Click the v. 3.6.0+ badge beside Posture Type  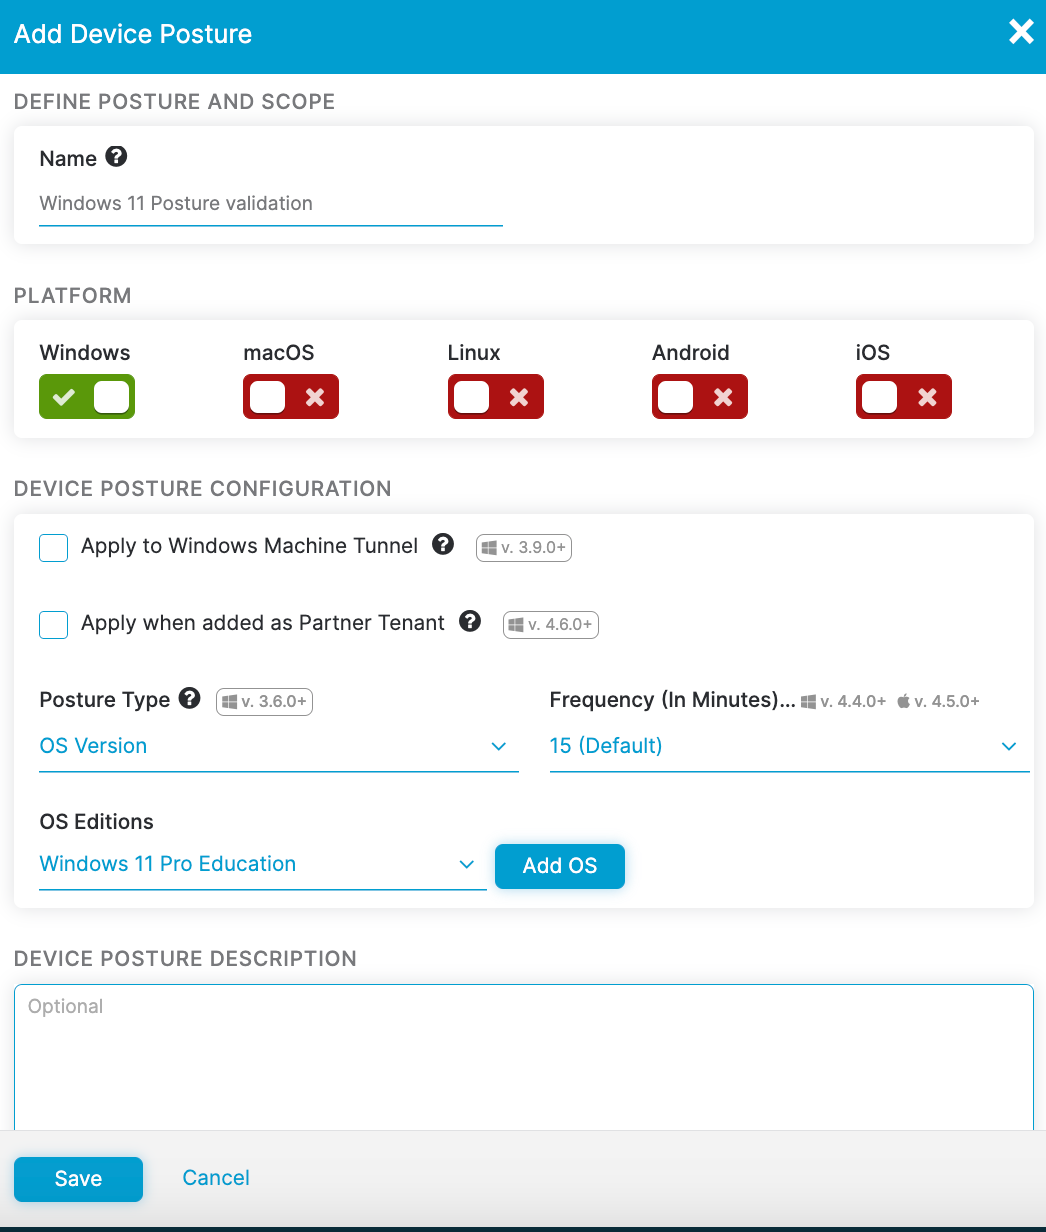[265, 702]
